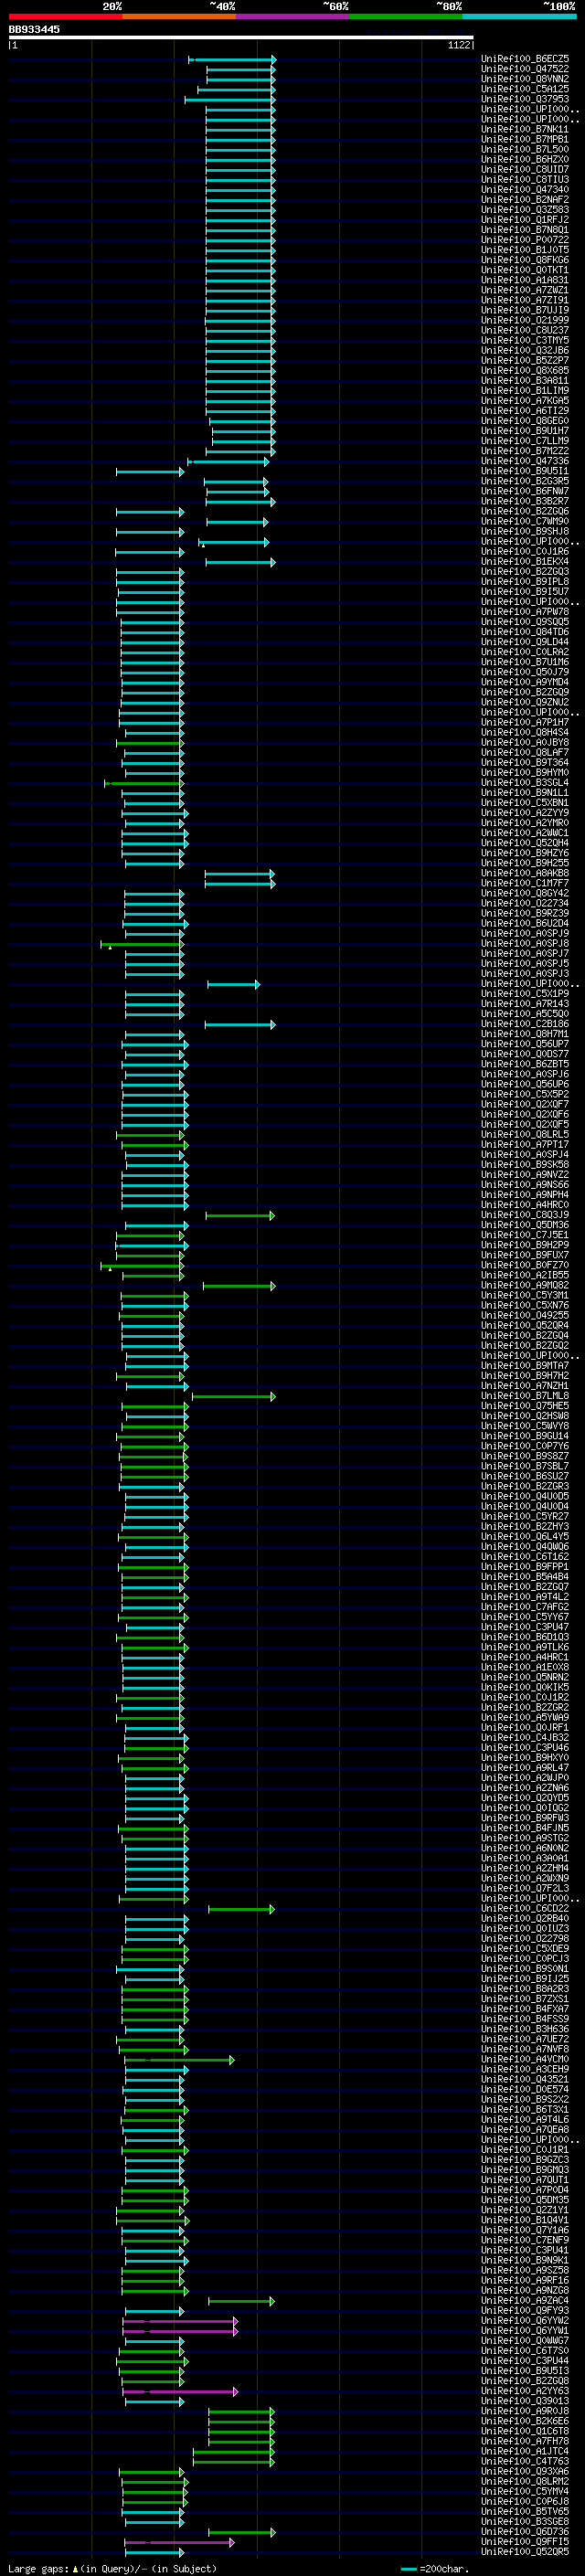Click hit label UniRef100_Q6YYW1
585x2576 pixels.
coord(525,2330)
